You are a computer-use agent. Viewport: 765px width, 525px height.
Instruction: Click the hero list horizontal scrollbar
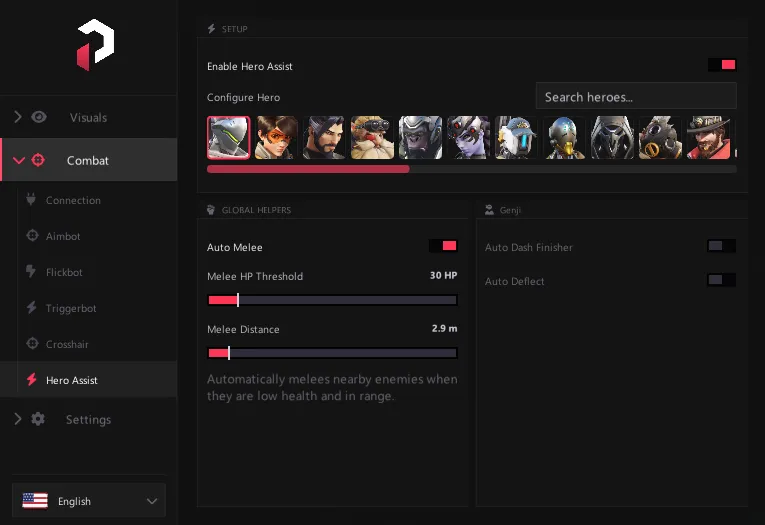tap(471, 169)
